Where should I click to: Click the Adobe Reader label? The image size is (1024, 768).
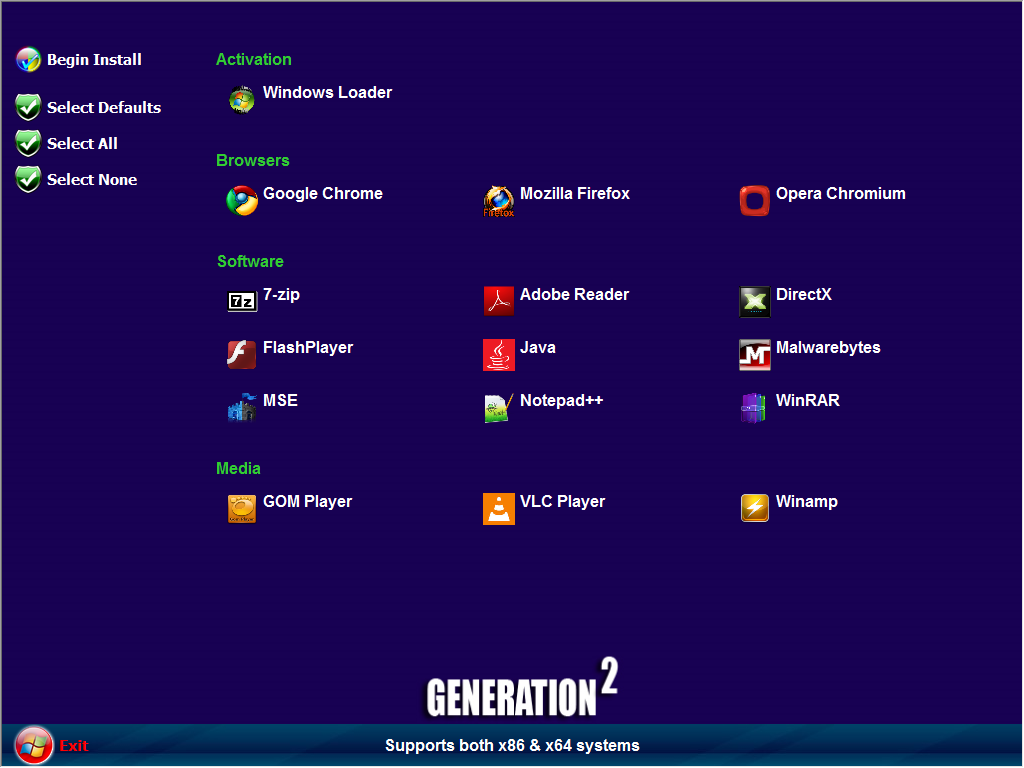coord(574,295)
